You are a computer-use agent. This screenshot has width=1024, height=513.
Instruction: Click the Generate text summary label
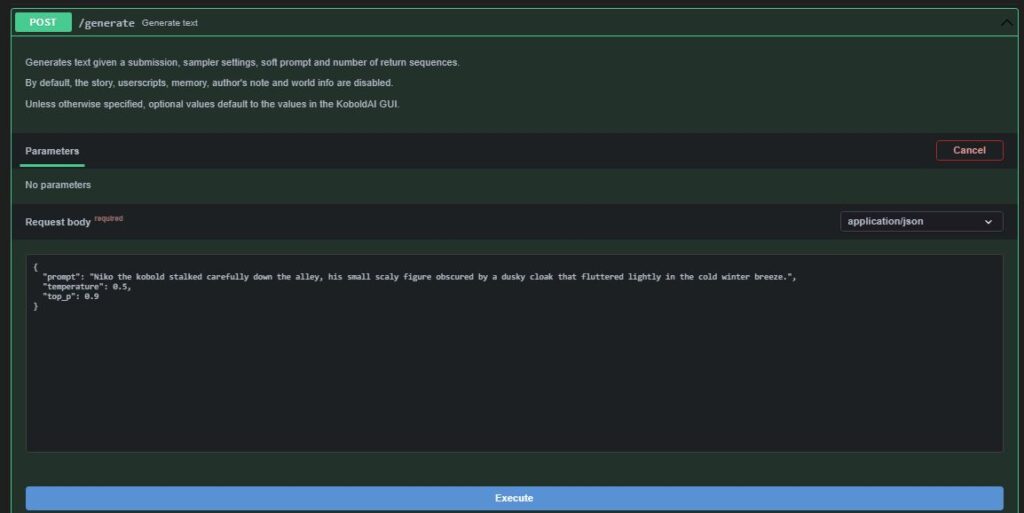[x=170, y=23]
